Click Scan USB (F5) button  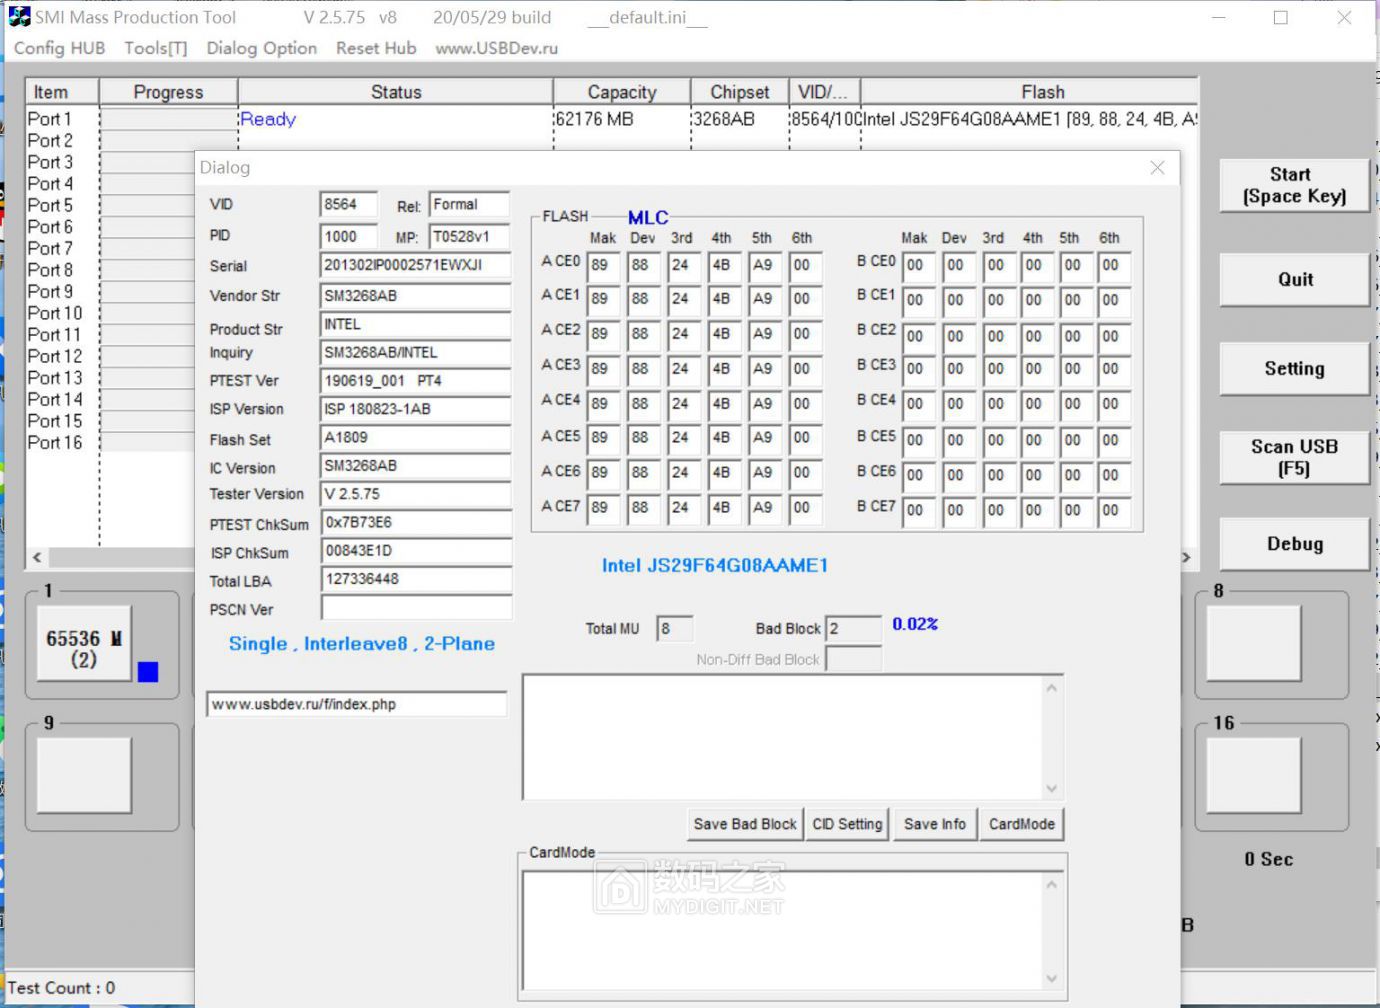coord(1294,457)
